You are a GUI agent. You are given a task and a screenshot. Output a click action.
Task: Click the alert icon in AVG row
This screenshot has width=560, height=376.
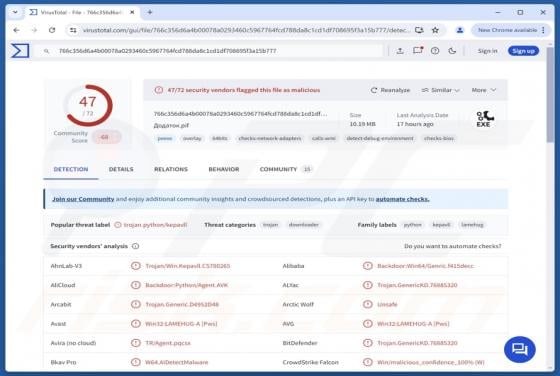point(368,324)
